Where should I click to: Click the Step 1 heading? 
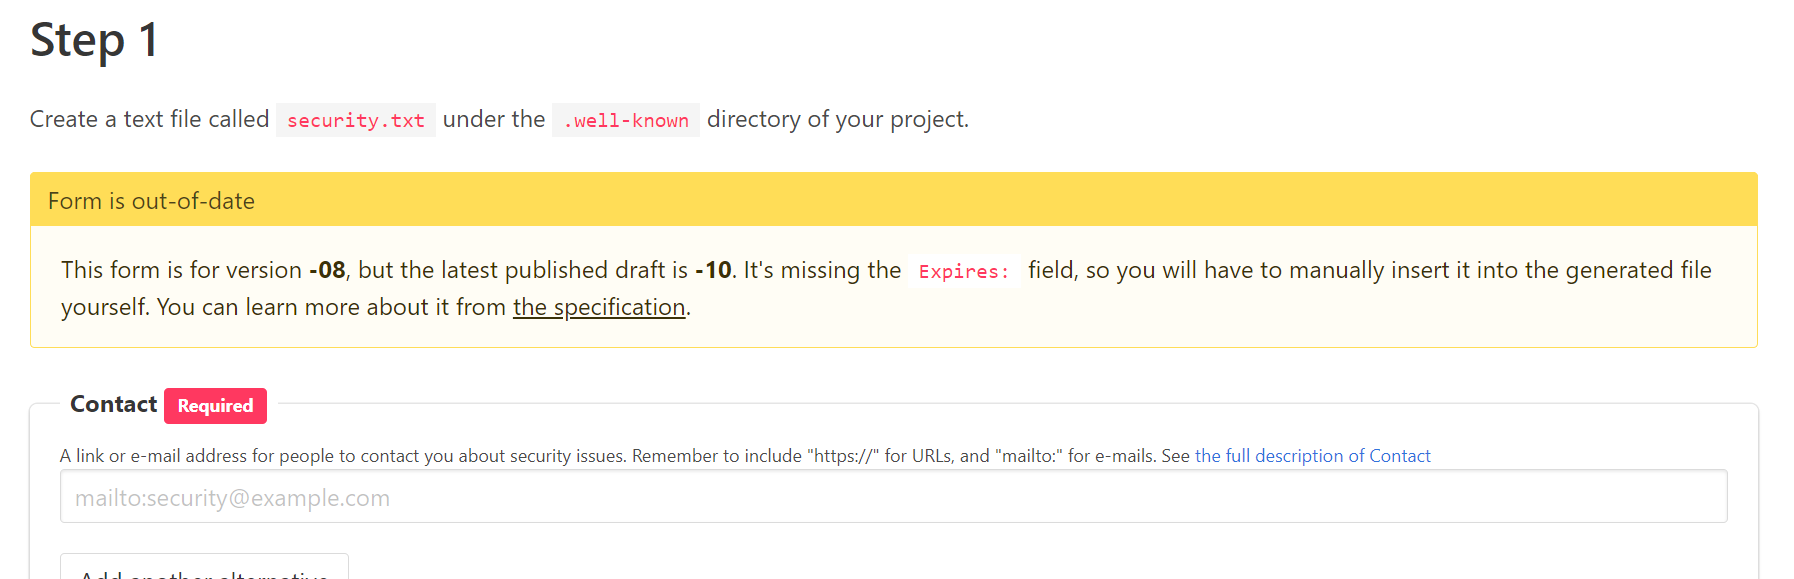pos(94,40)
